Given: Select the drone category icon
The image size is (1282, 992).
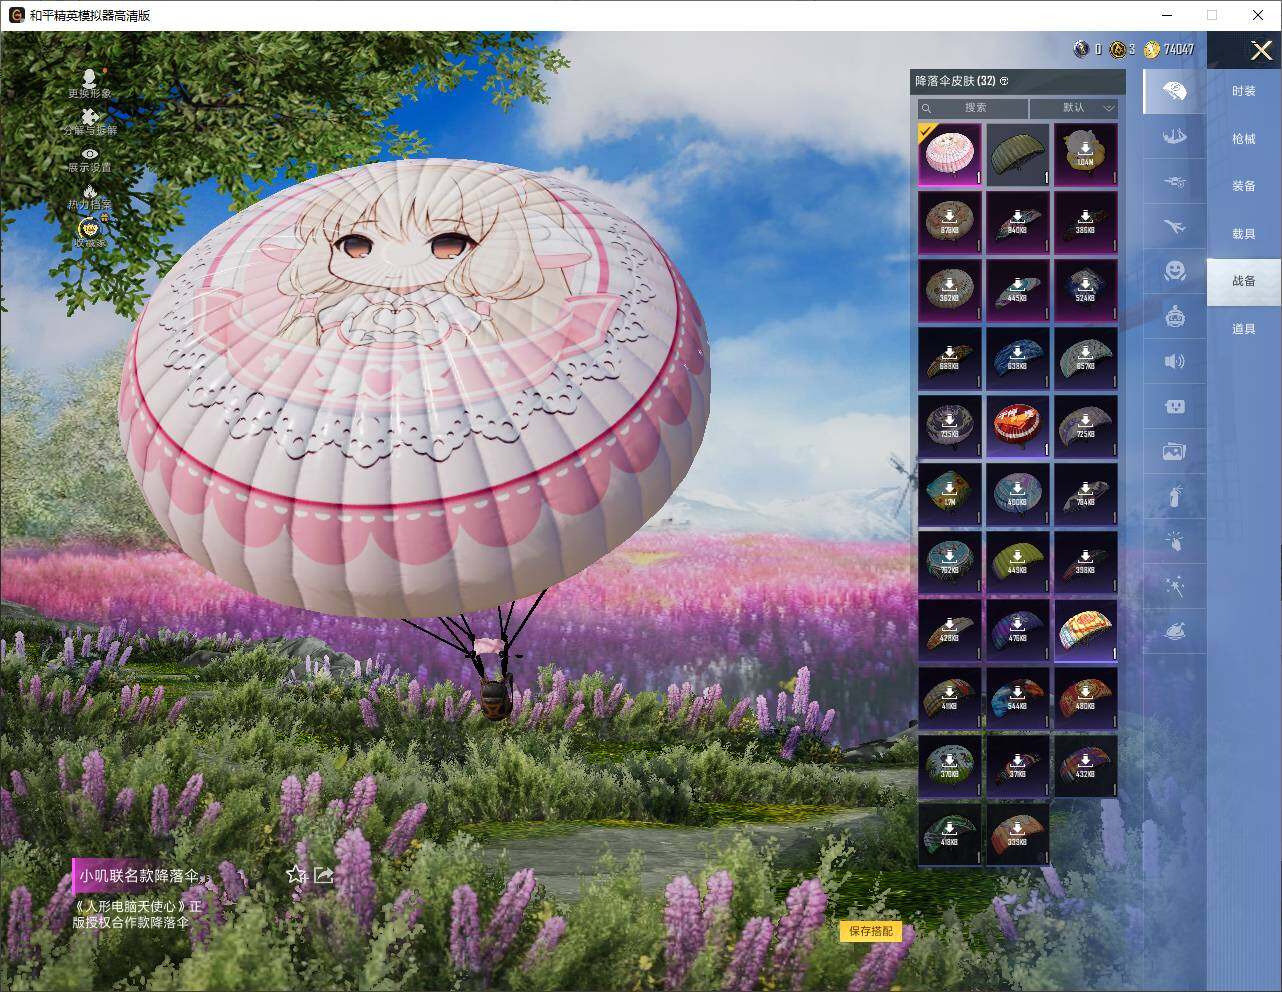Looking at the screenshot, I should [x=1175, y=182].
